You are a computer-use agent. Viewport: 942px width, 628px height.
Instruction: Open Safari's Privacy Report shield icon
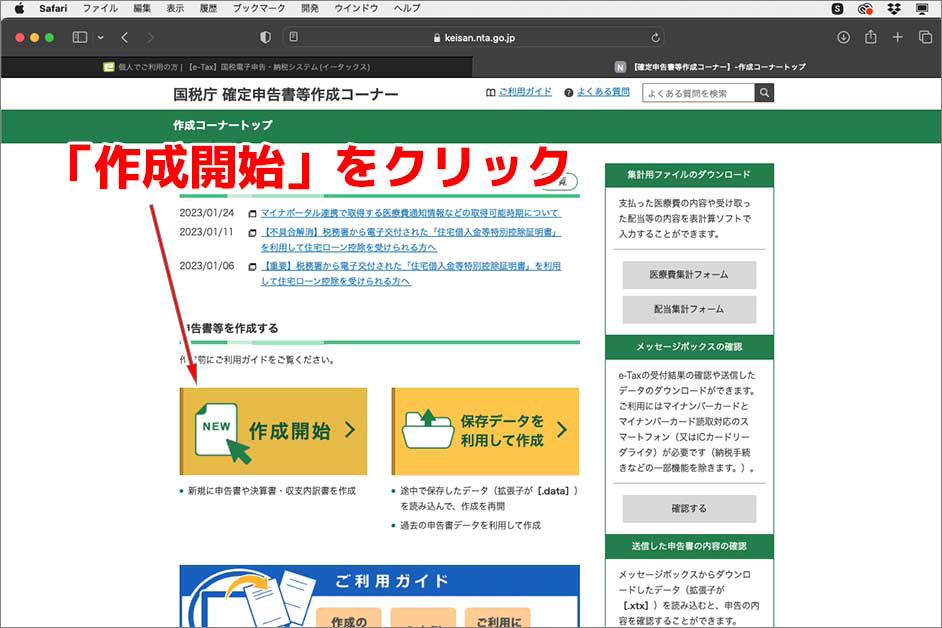(263, 36)
